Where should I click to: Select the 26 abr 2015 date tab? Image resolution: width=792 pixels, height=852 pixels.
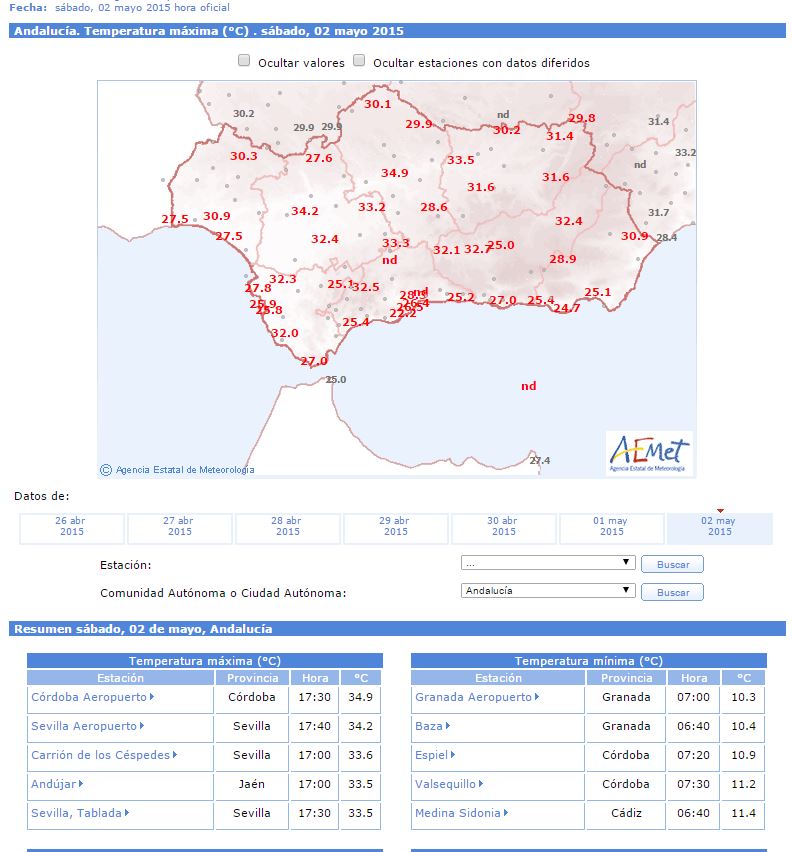71,528
